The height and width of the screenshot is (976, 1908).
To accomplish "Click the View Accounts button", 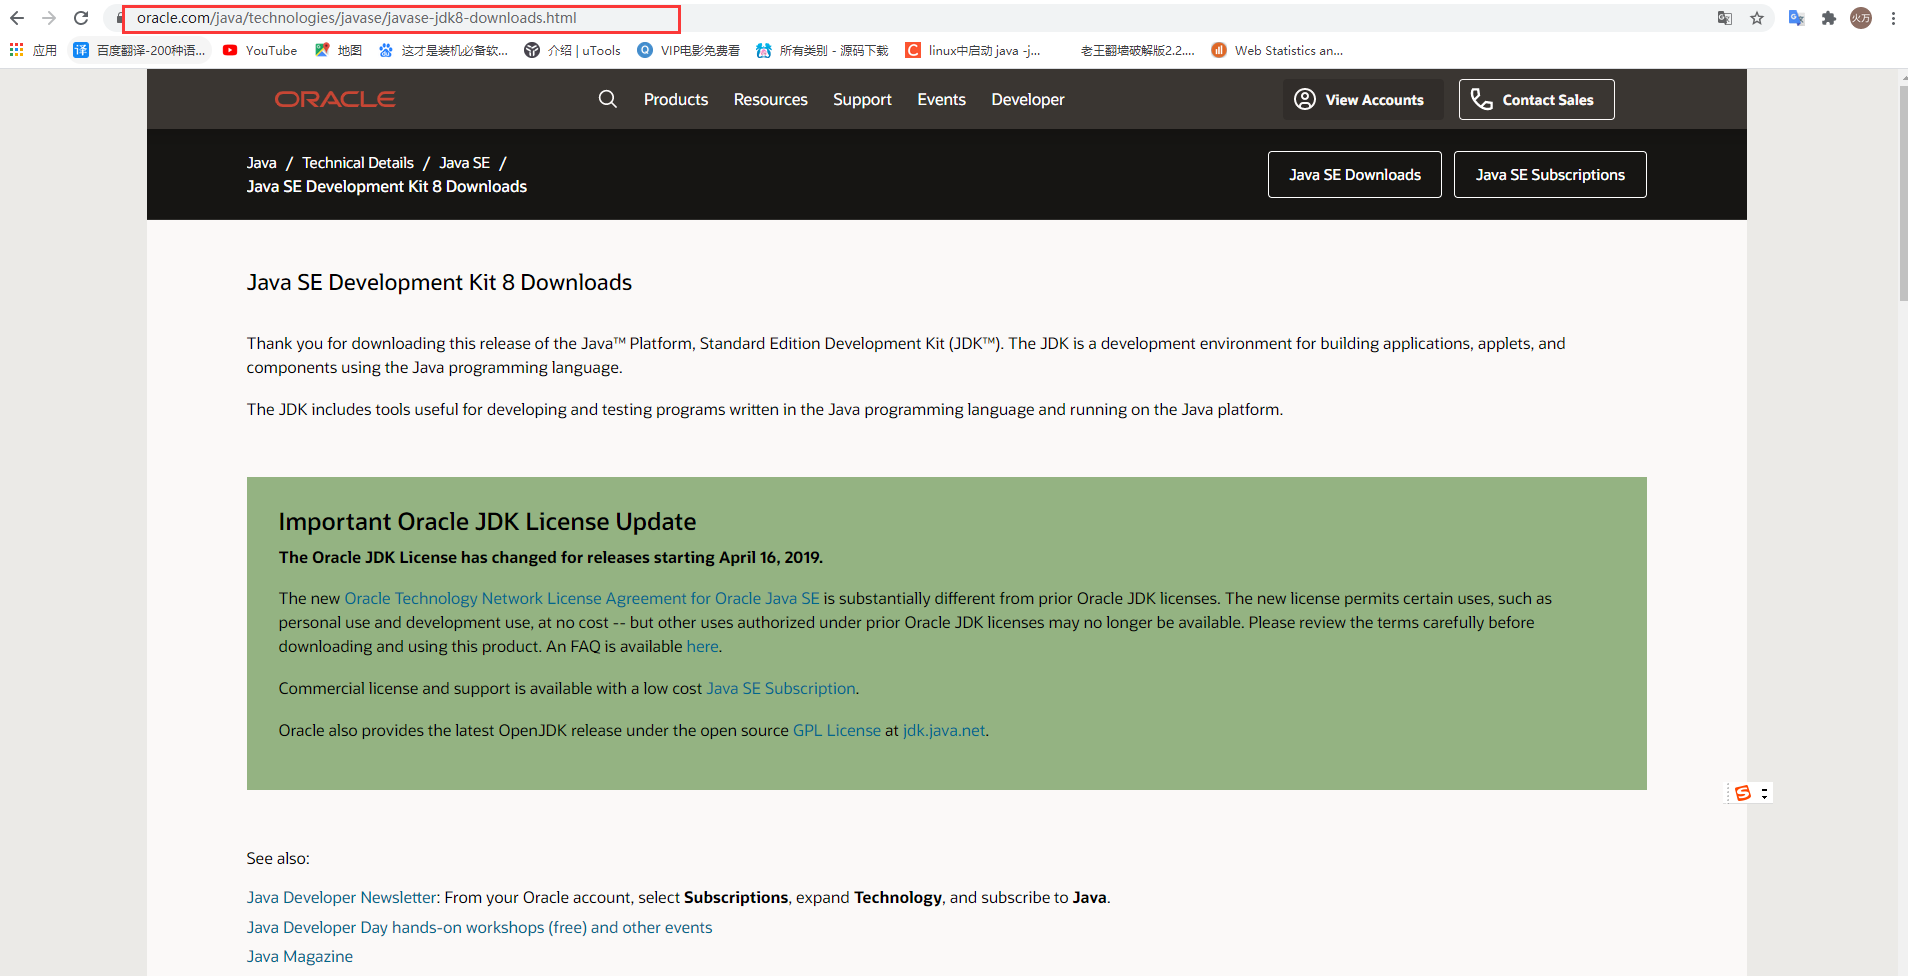I will click(1363, 99).
